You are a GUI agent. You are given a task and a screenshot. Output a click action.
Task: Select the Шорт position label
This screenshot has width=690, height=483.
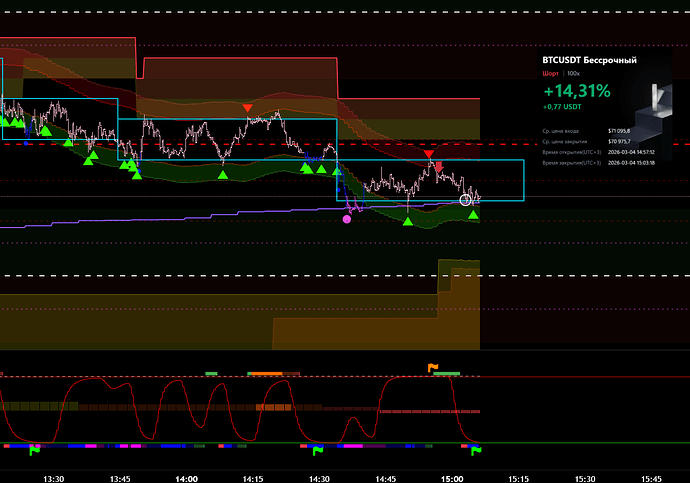pyautogui.click(x=549, y=73)
